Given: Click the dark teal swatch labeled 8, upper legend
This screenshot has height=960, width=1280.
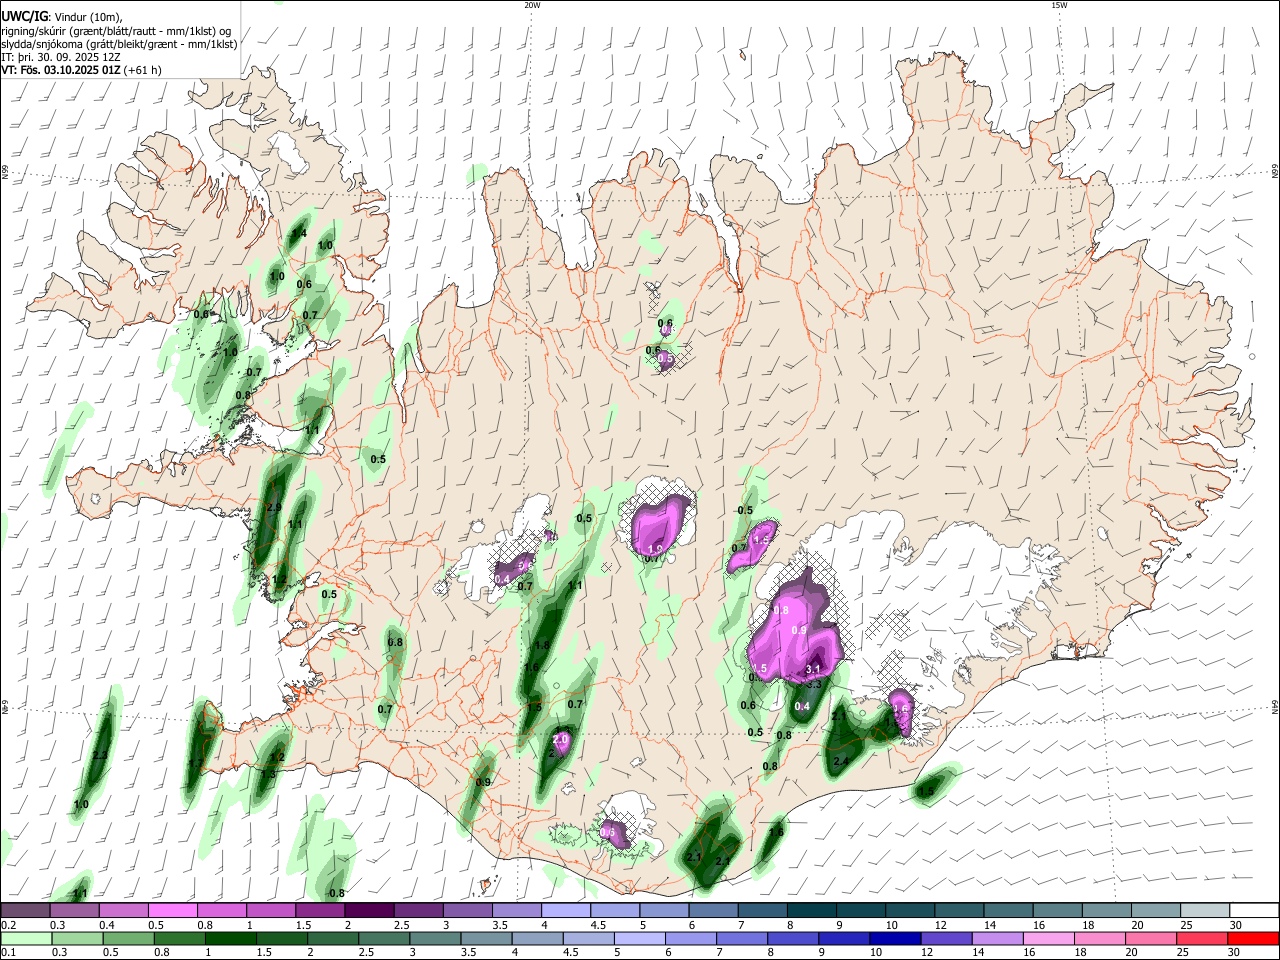Looking at the screenshot, I should coord(811,910).
